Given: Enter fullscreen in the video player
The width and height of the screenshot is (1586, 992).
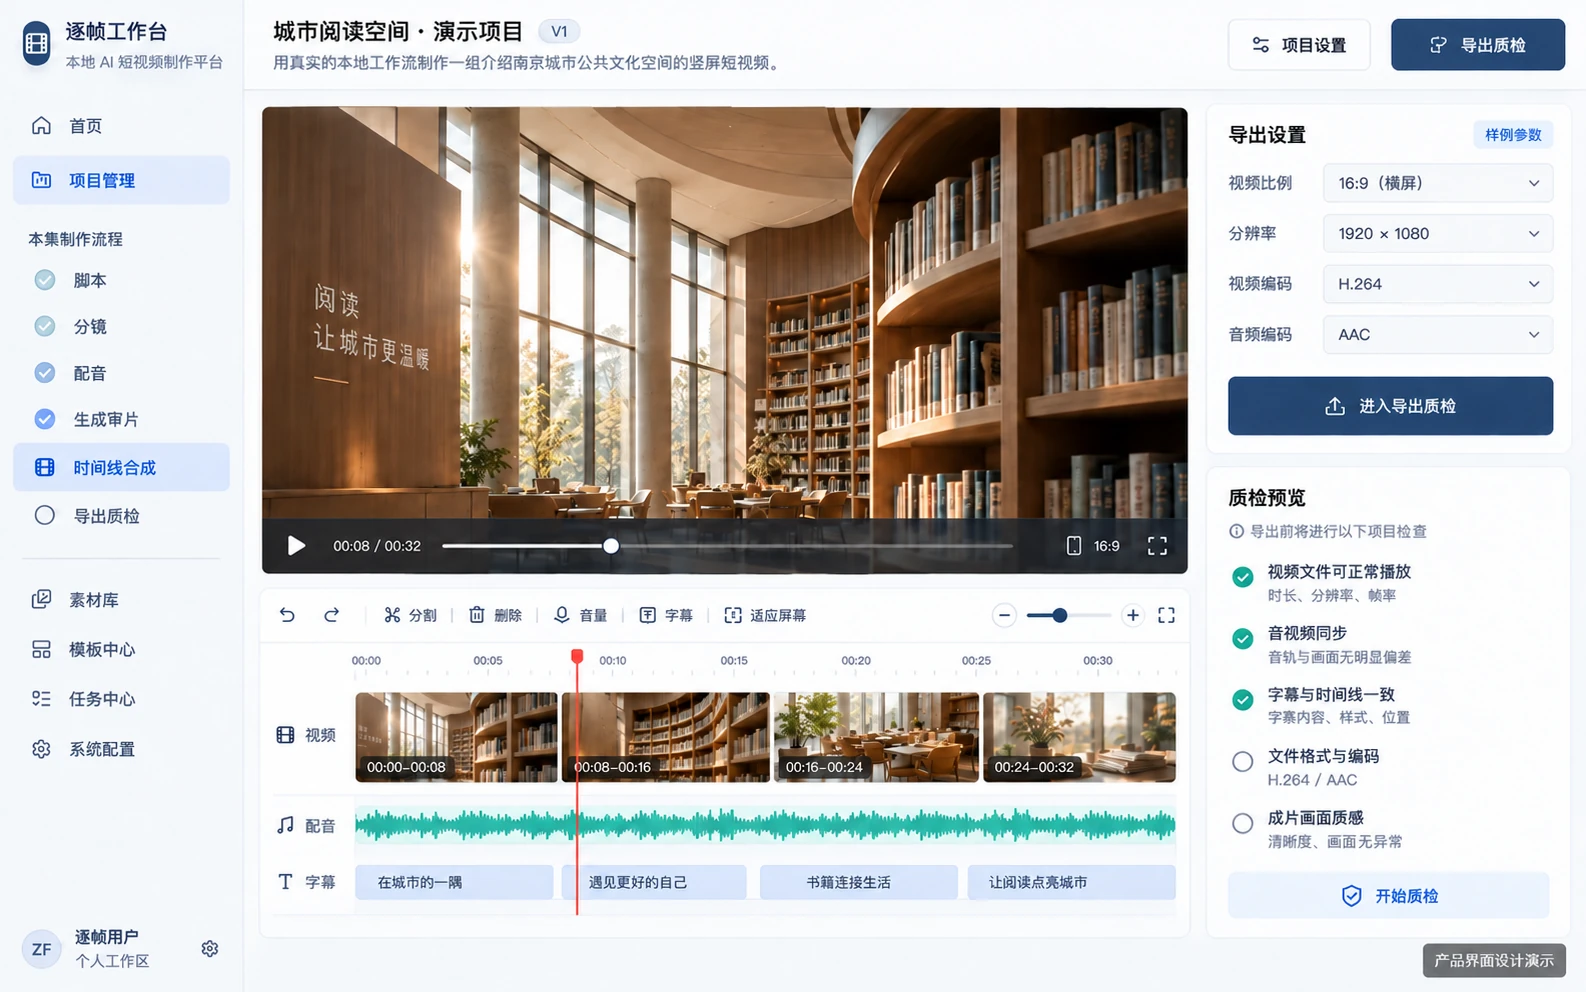Looking at the screenshot, I should click(1157, 546).
